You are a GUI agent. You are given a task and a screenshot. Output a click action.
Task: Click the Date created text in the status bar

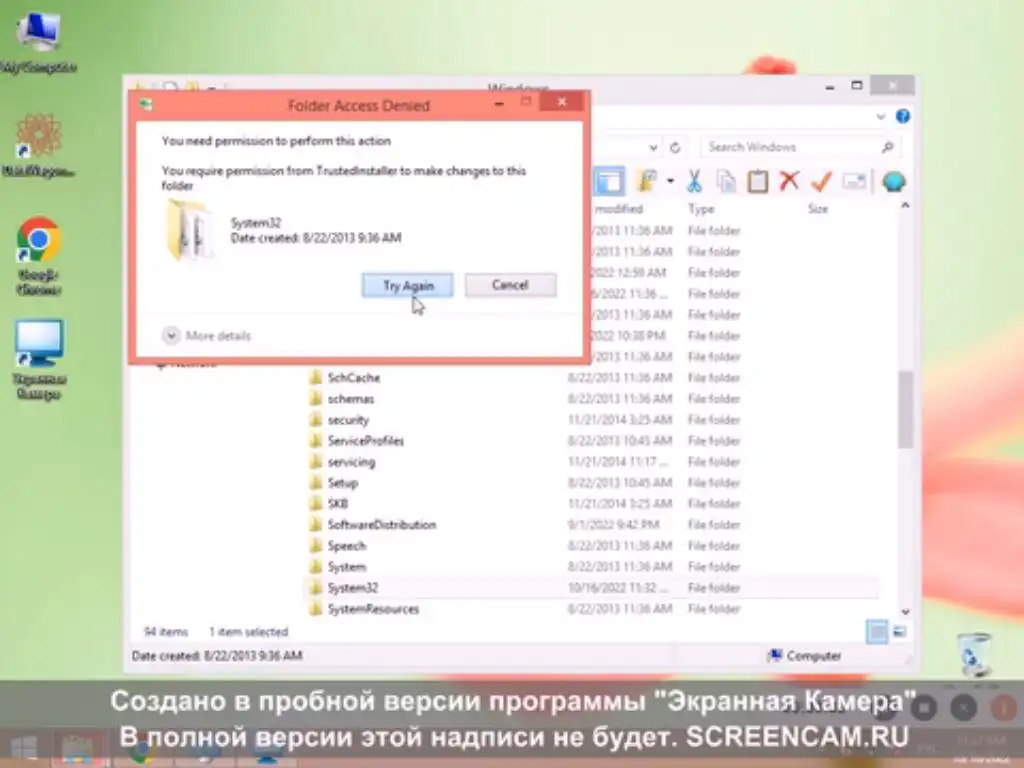(217, 656)
